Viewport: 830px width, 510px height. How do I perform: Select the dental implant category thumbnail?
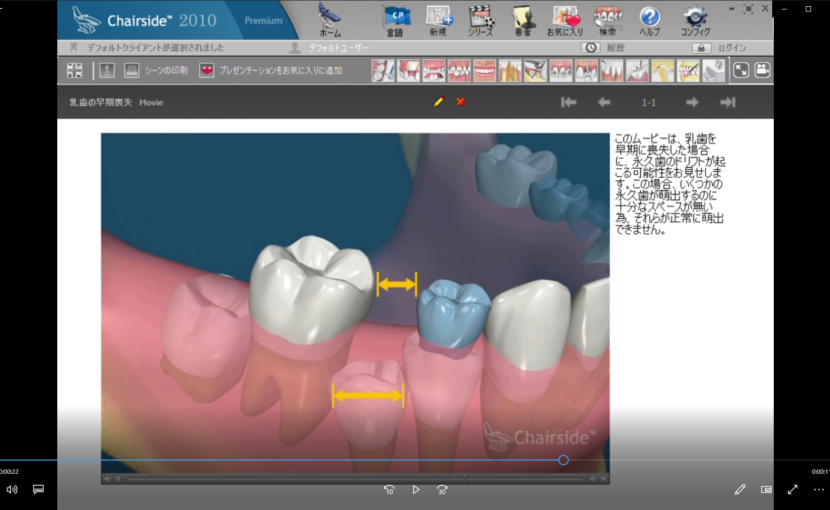(x=586, y=70)
